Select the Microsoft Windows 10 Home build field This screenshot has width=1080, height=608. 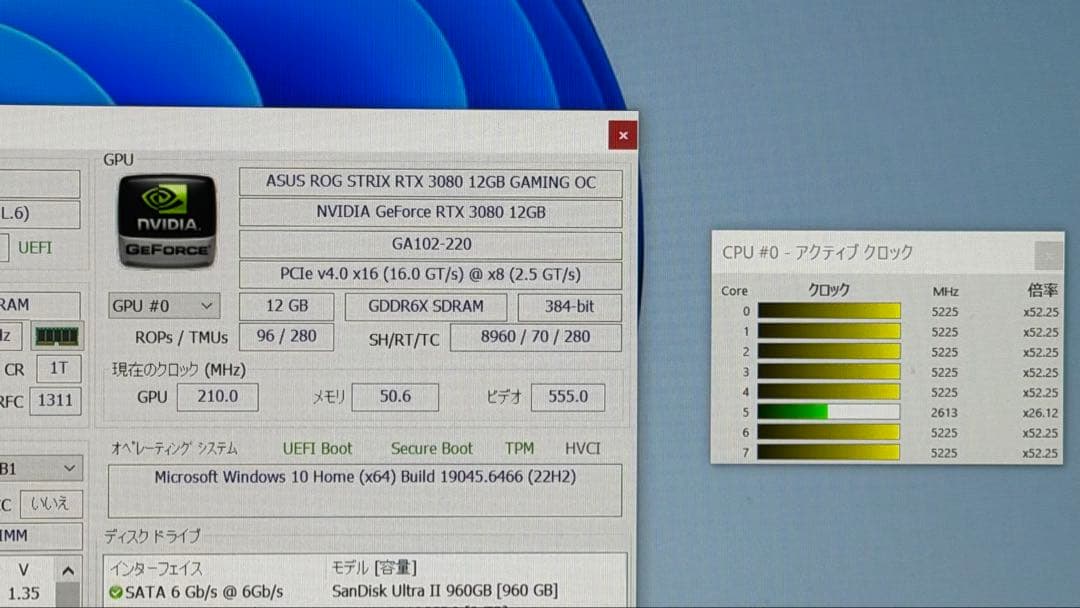365,478
